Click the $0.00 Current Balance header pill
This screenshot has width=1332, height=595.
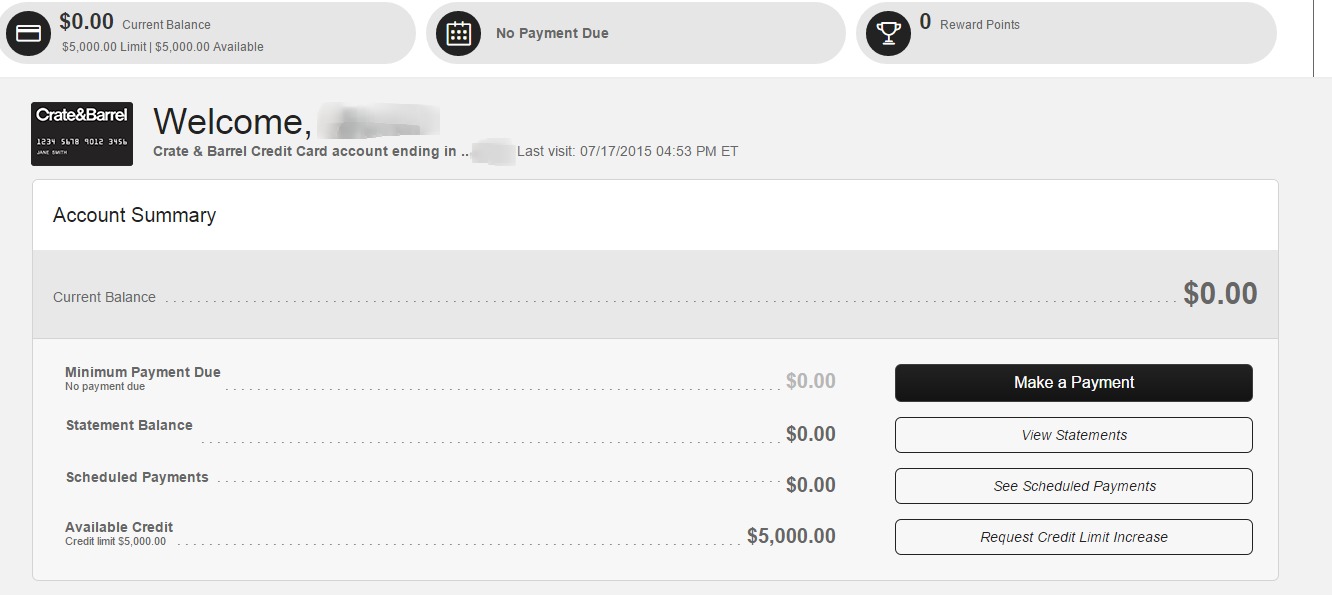click(x=207, y=33)
